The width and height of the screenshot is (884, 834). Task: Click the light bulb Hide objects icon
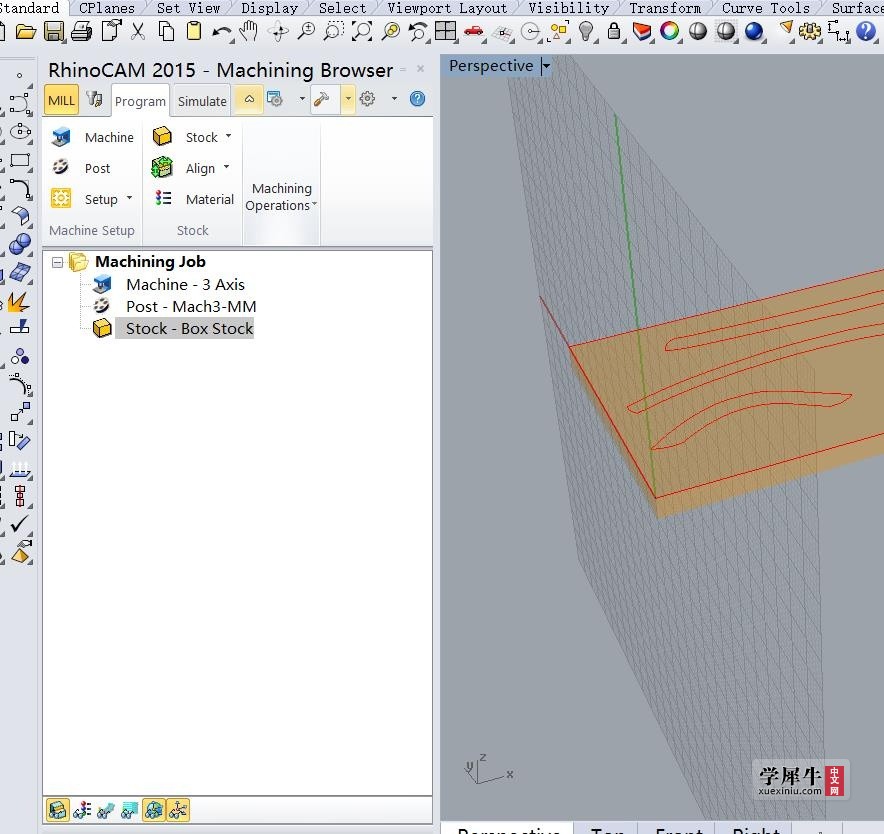[586, 32]
